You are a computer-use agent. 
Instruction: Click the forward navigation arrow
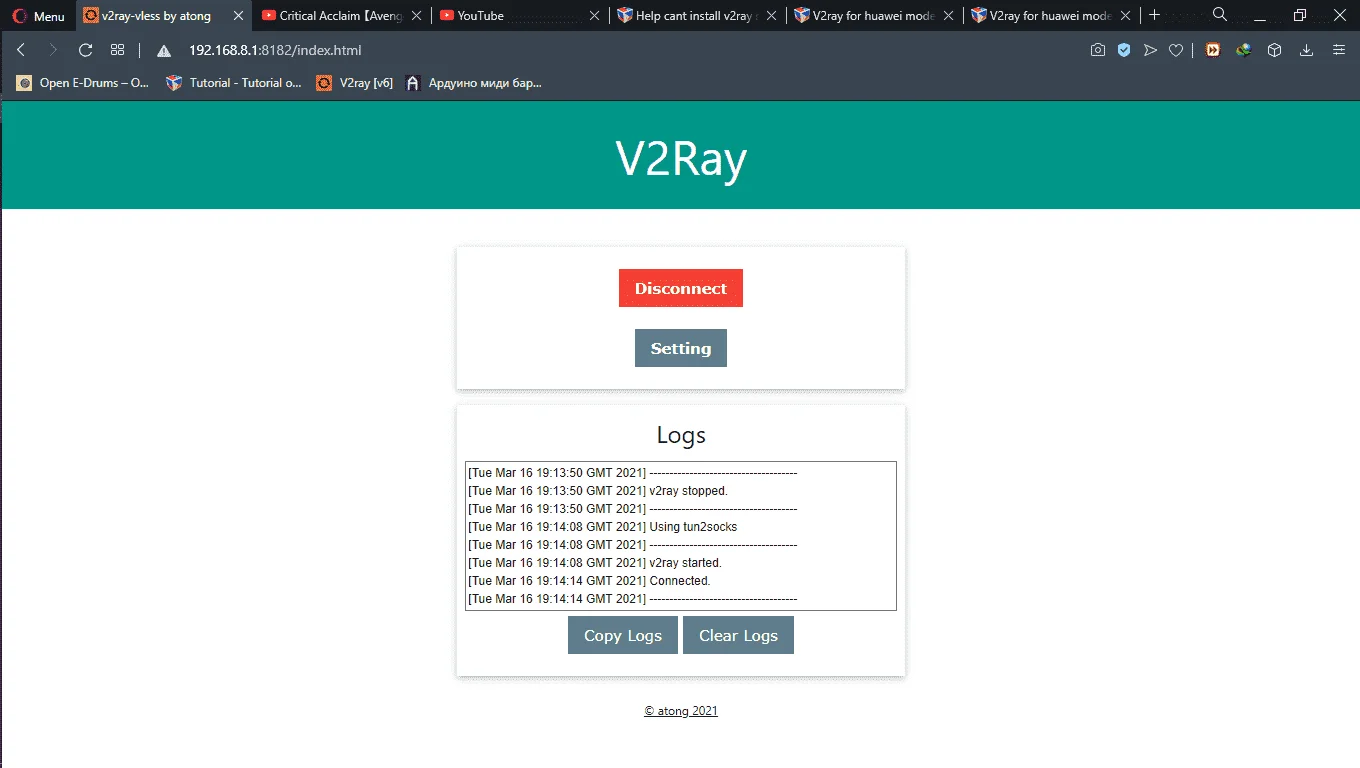(x=53, y=50)
